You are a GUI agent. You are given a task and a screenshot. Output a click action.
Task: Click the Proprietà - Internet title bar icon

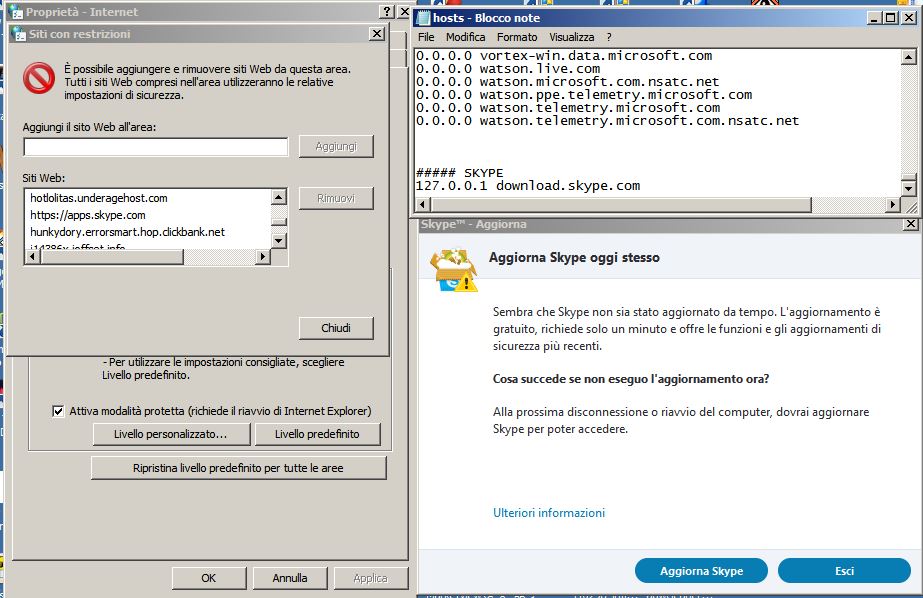pos(16,12)
